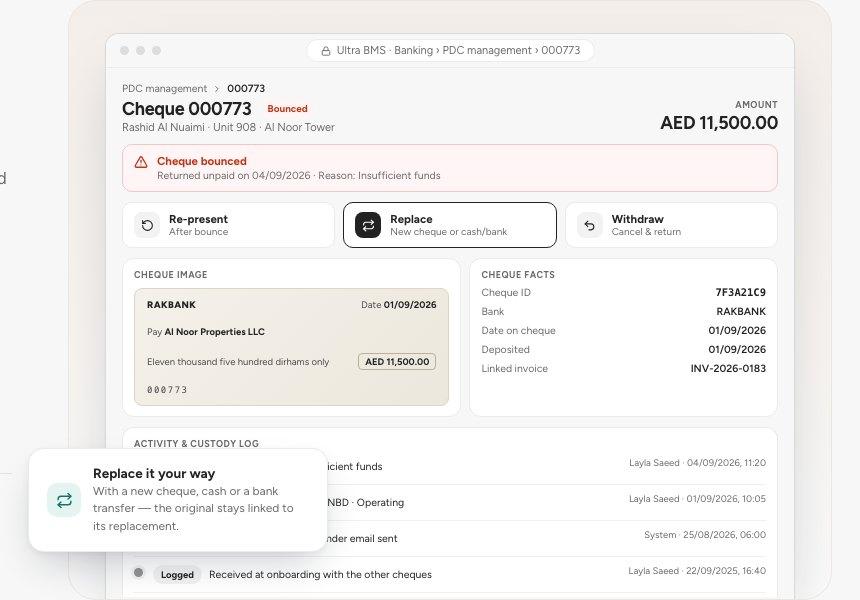Click Eleven thousand five hundred dirhams only text
This screenshot has width=860, height=600.
click(x=238, y=362)
